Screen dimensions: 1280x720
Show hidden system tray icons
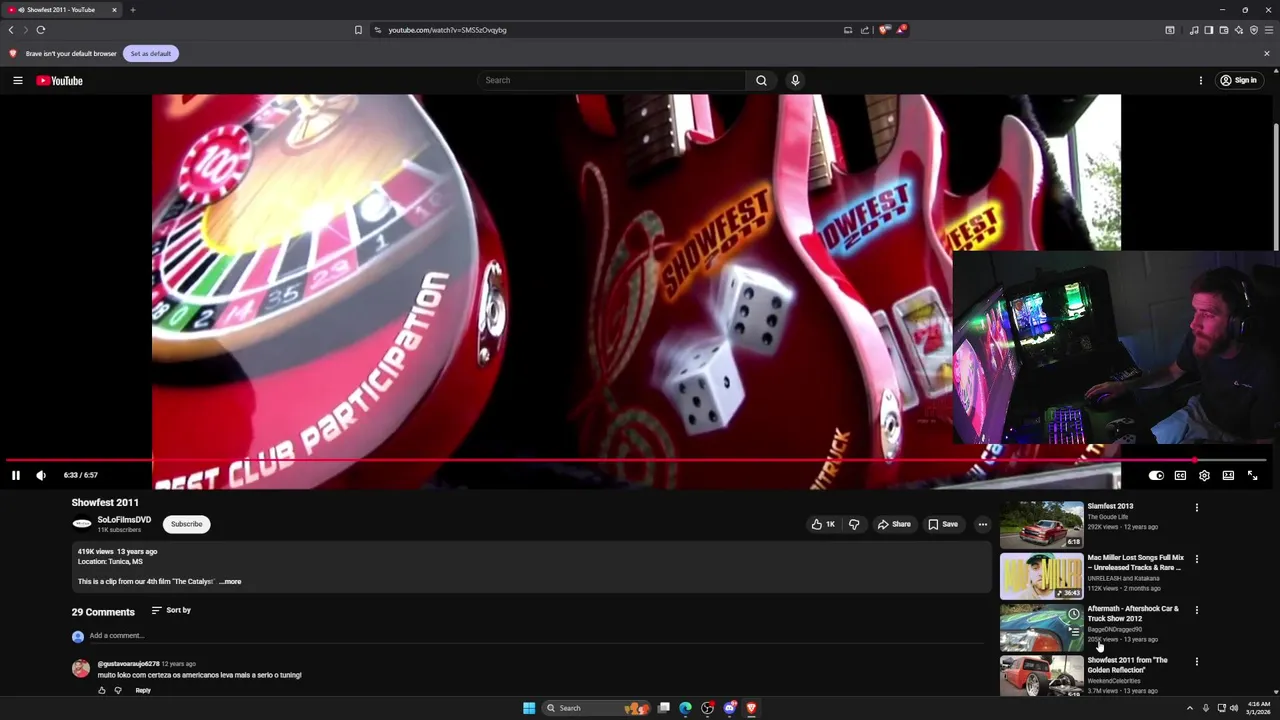(x=1190, y=708)
